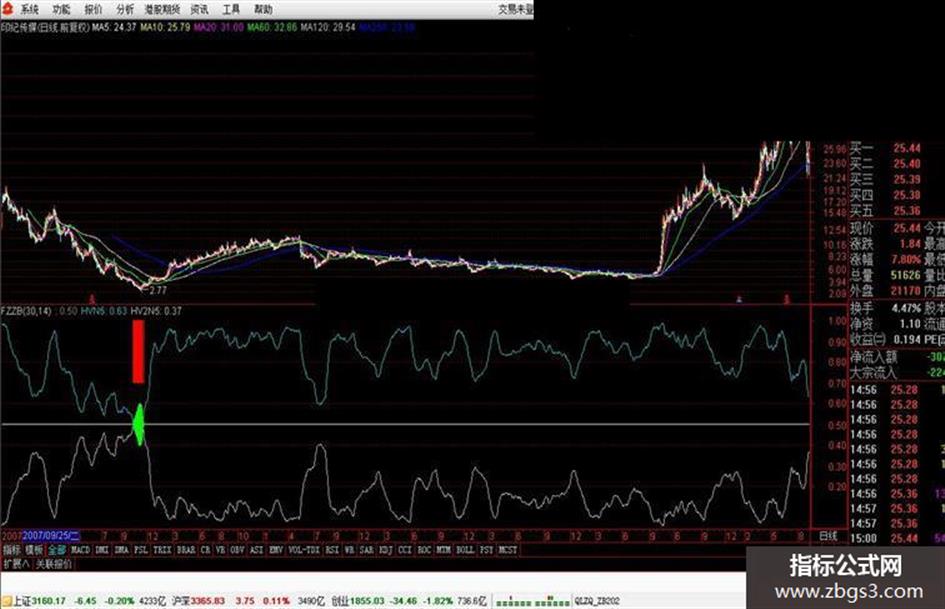Click the MA120: 29.54 label
This screenshot has height=609, width=945.
(328, 27)
